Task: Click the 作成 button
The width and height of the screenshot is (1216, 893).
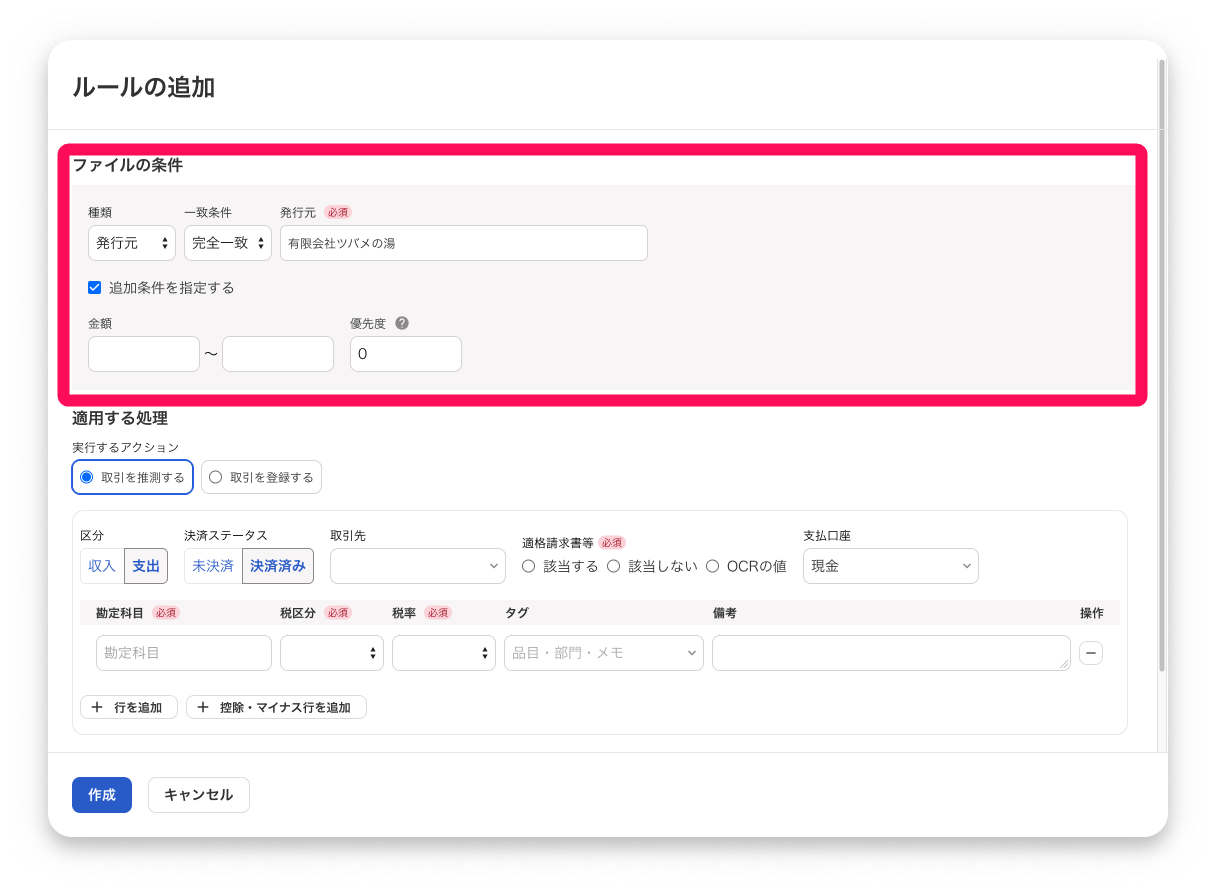Action: click(102, 795)
